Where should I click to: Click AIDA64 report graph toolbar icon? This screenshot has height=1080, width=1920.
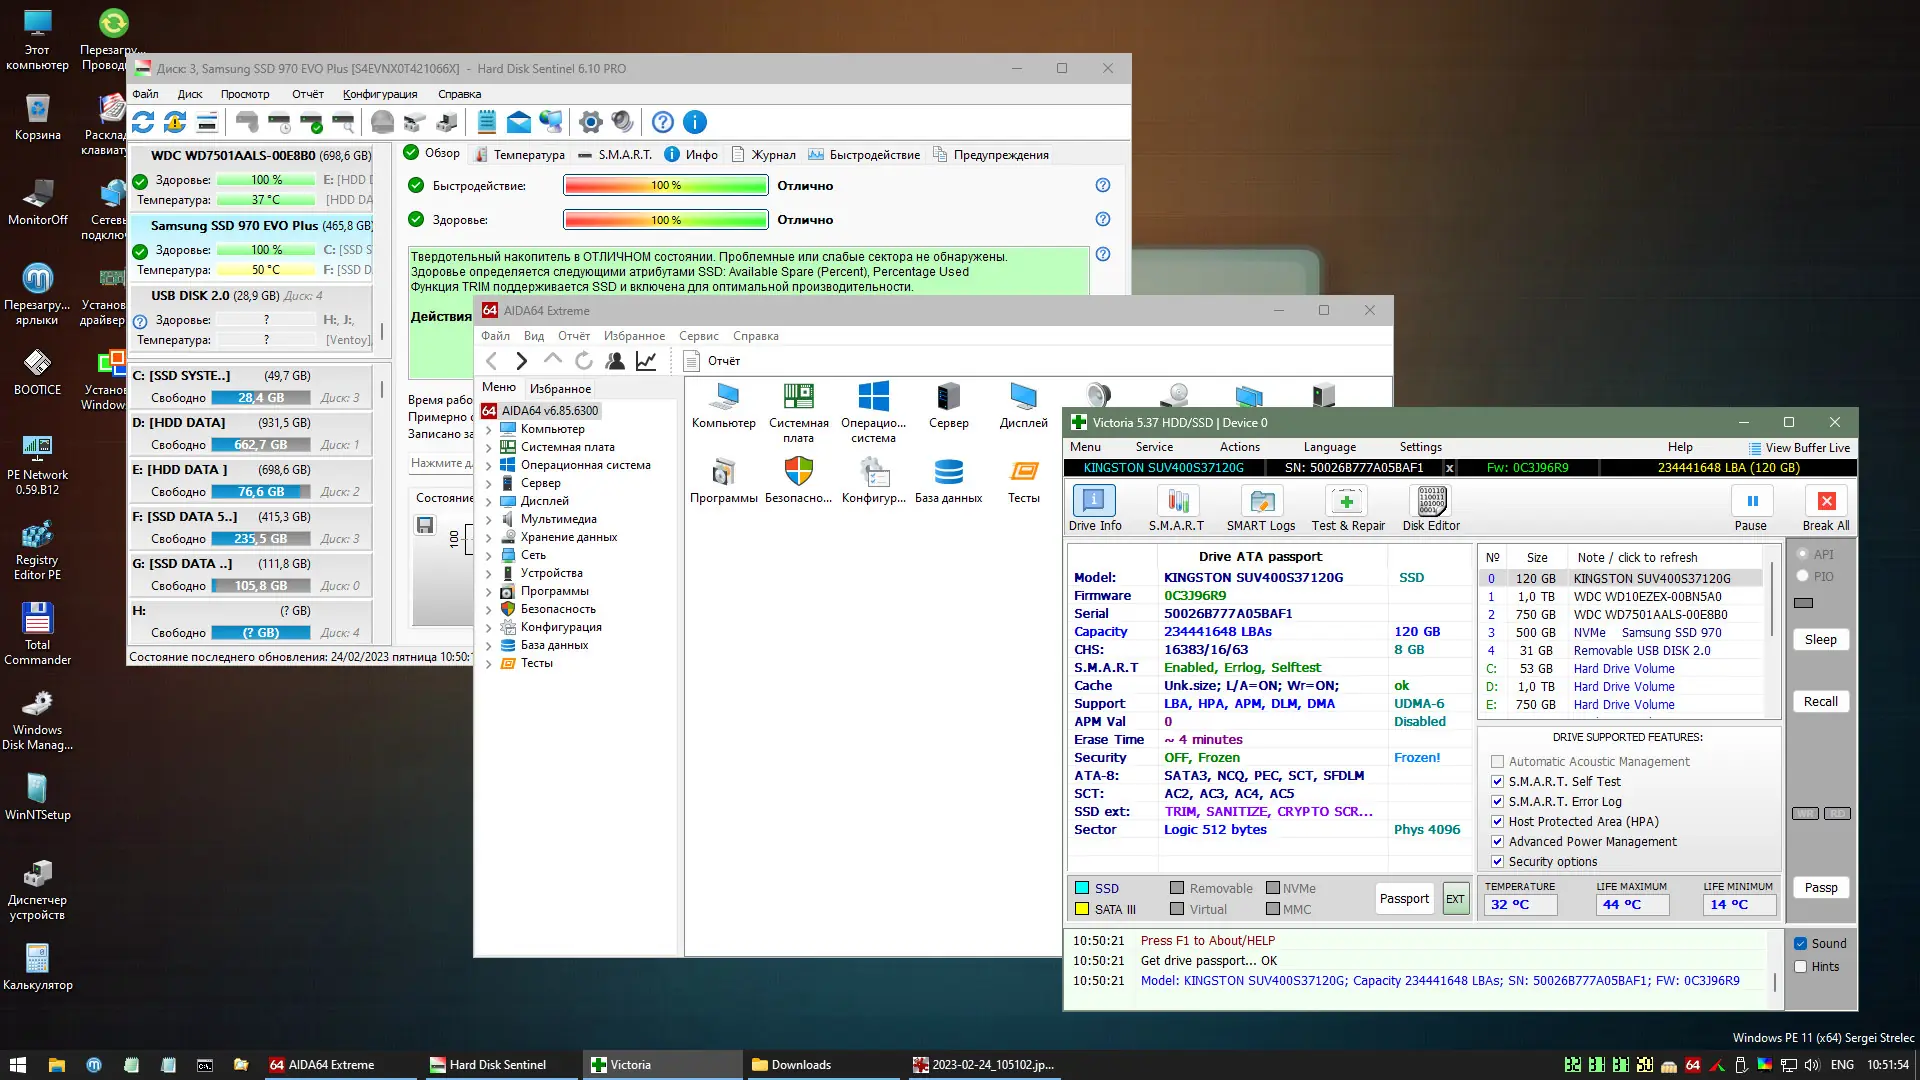[646, 361]
